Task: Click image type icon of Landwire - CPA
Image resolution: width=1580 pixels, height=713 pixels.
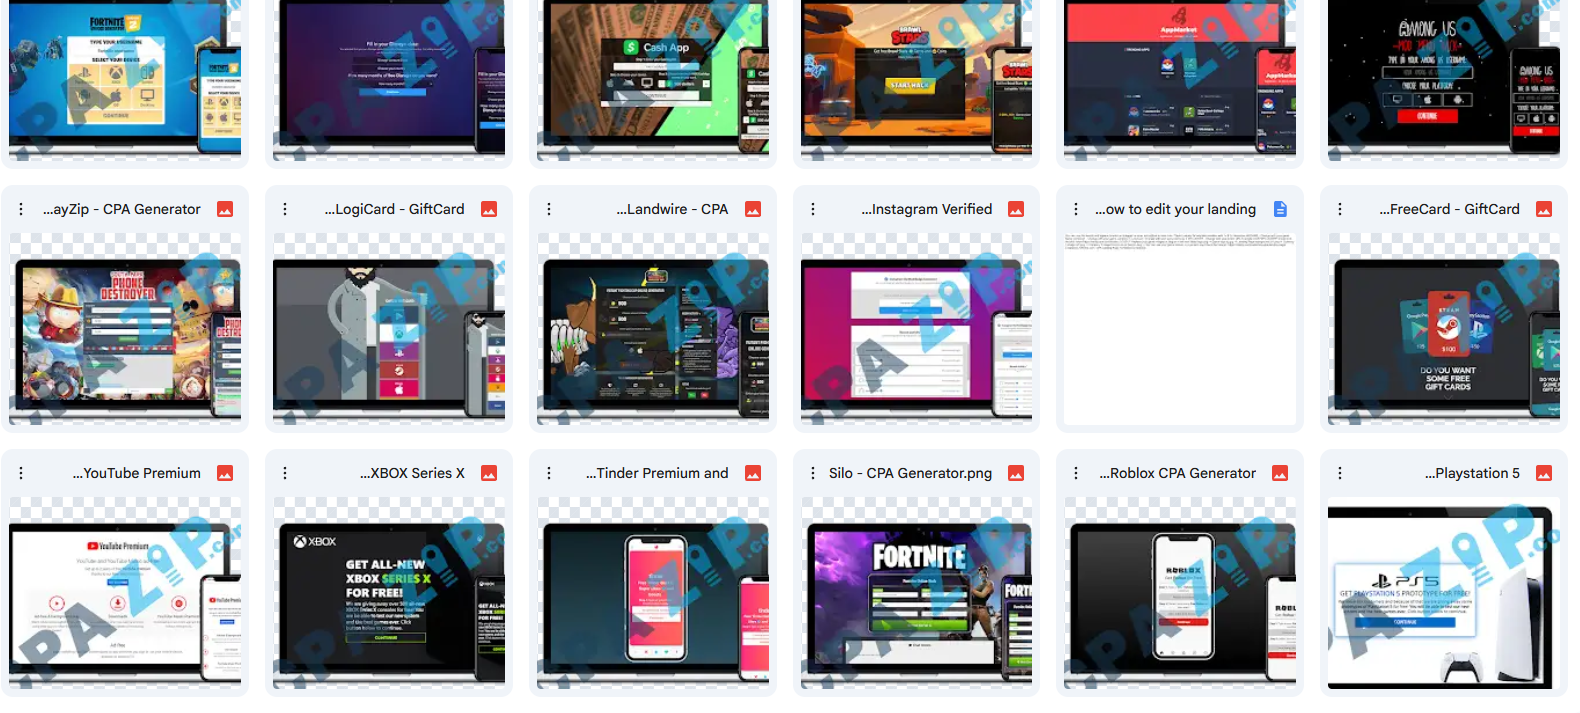Action: [753, 209]
